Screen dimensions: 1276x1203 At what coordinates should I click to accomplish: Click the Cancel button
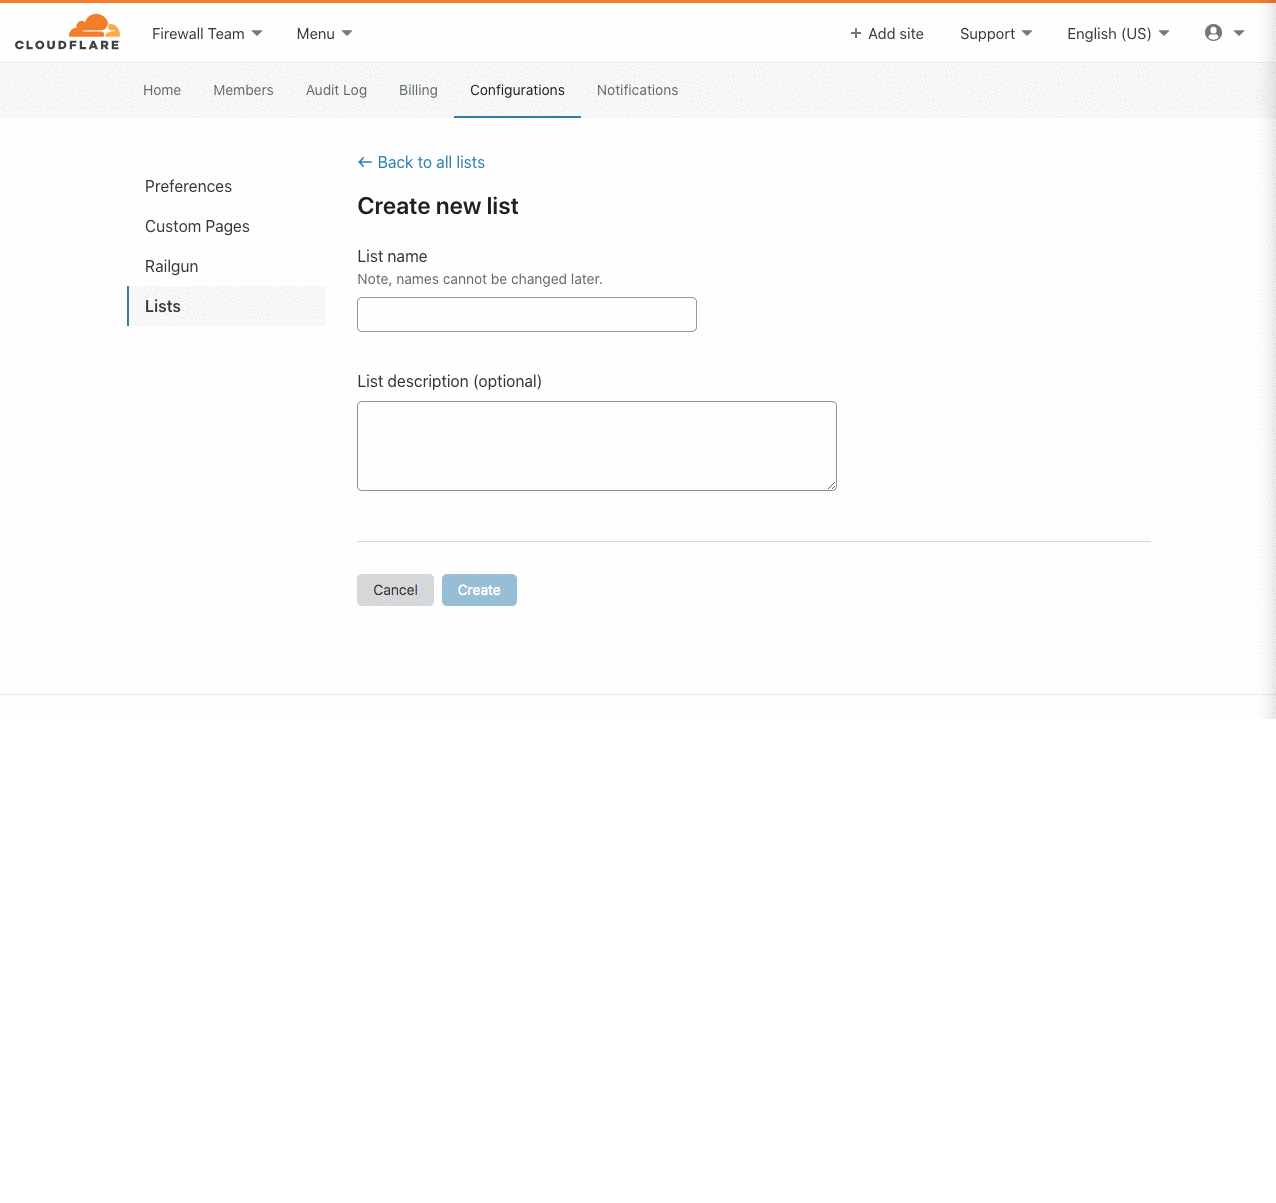coord(395,590)
